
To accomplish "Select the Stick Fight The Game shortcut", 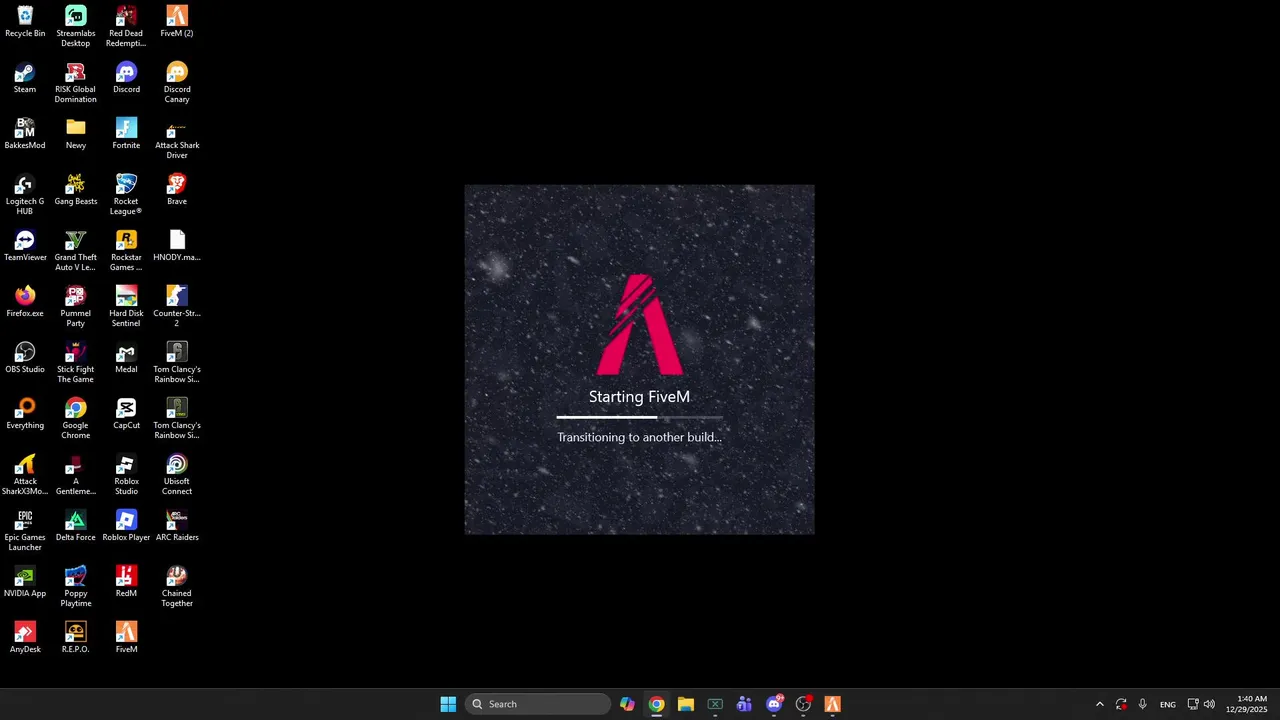I will (75, 362).
